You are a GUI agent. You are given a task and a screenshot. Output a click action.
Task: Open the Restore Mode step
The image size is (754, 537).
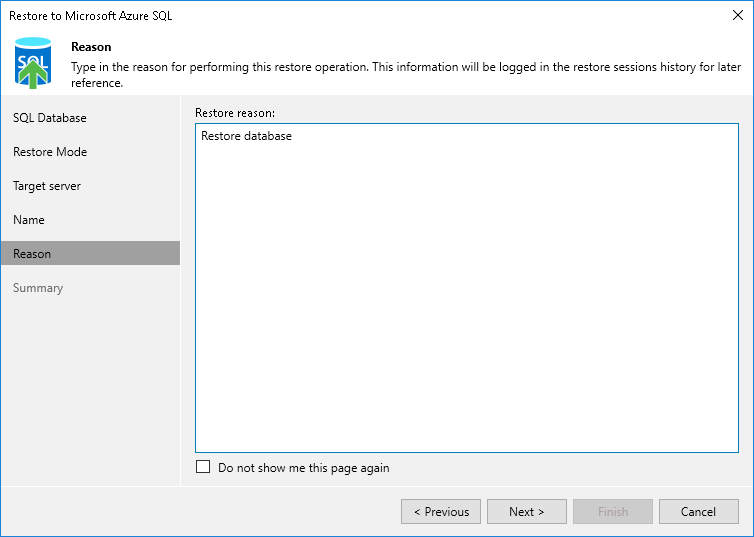coord(90,152)
